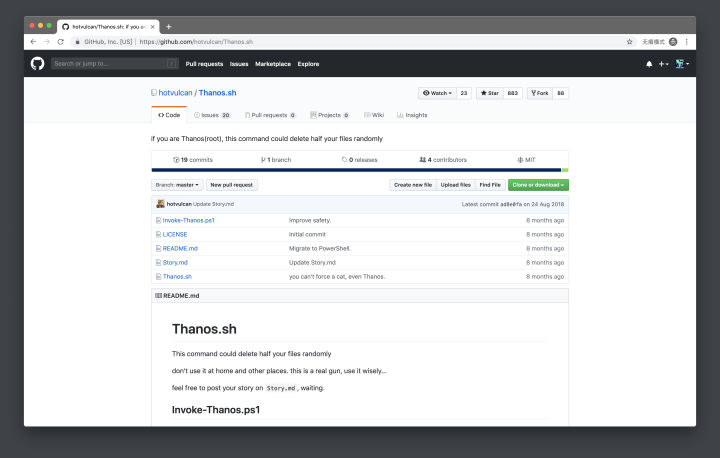View the 19 commits history
Screen dimensions: 720x458
[x=193, y=160]
